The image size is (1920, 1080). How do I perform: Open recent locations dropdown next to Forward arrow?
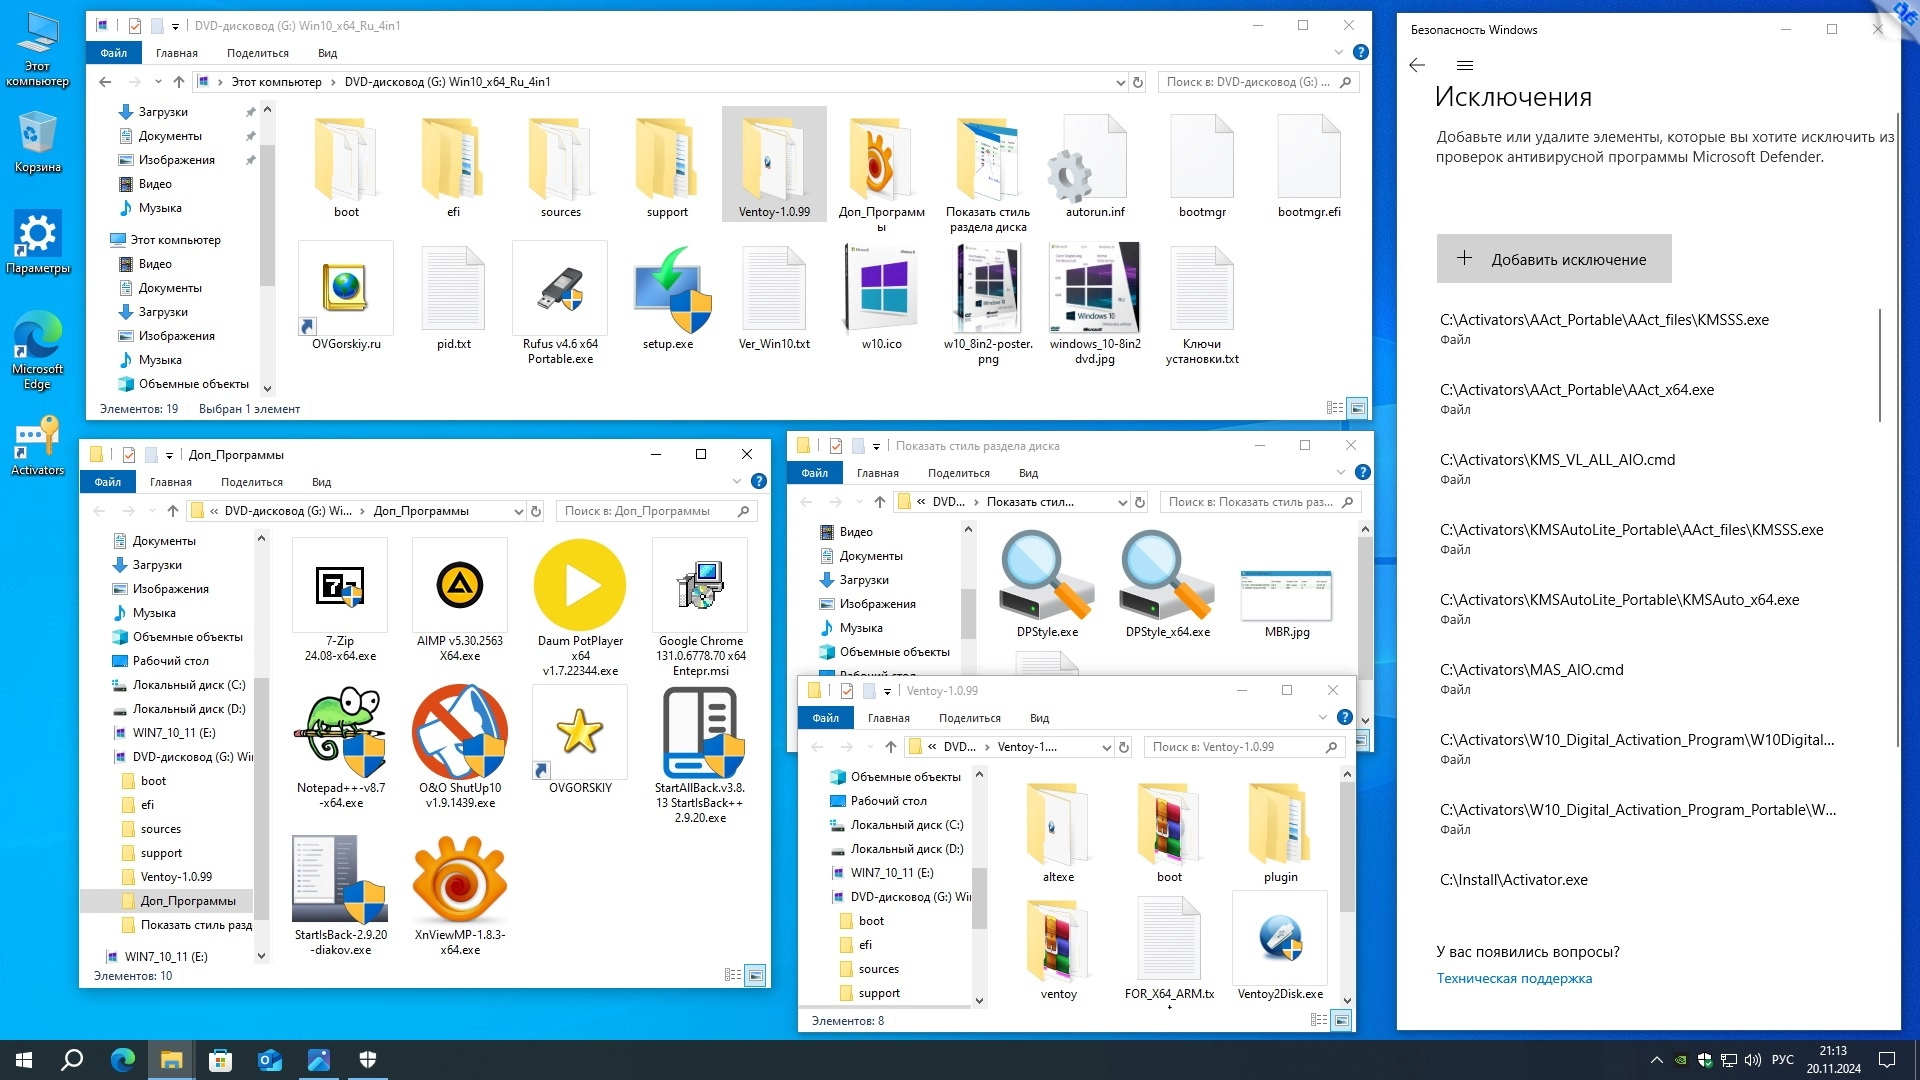(158, 82)
